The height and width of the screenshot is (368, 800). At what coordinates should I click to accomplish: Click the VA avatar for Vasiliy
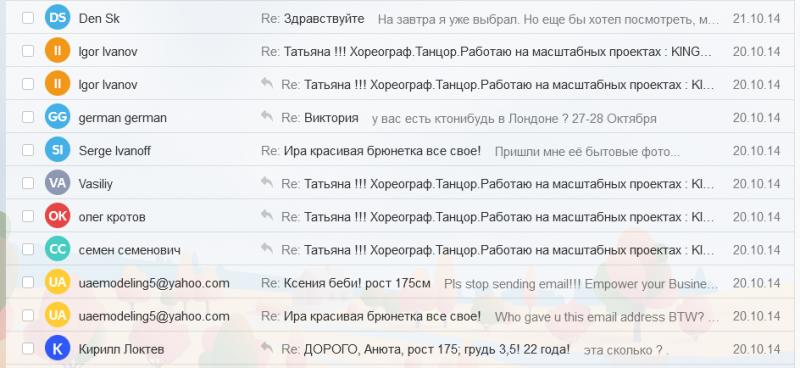[x=57, y=183]
